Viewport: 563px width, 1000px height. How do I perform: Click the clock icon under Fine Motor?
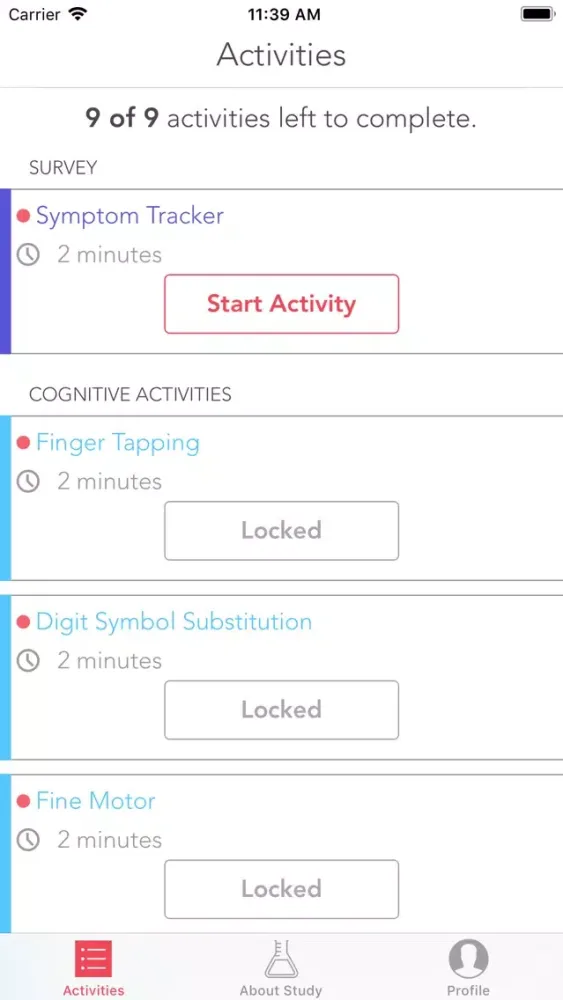click(28, 840)
